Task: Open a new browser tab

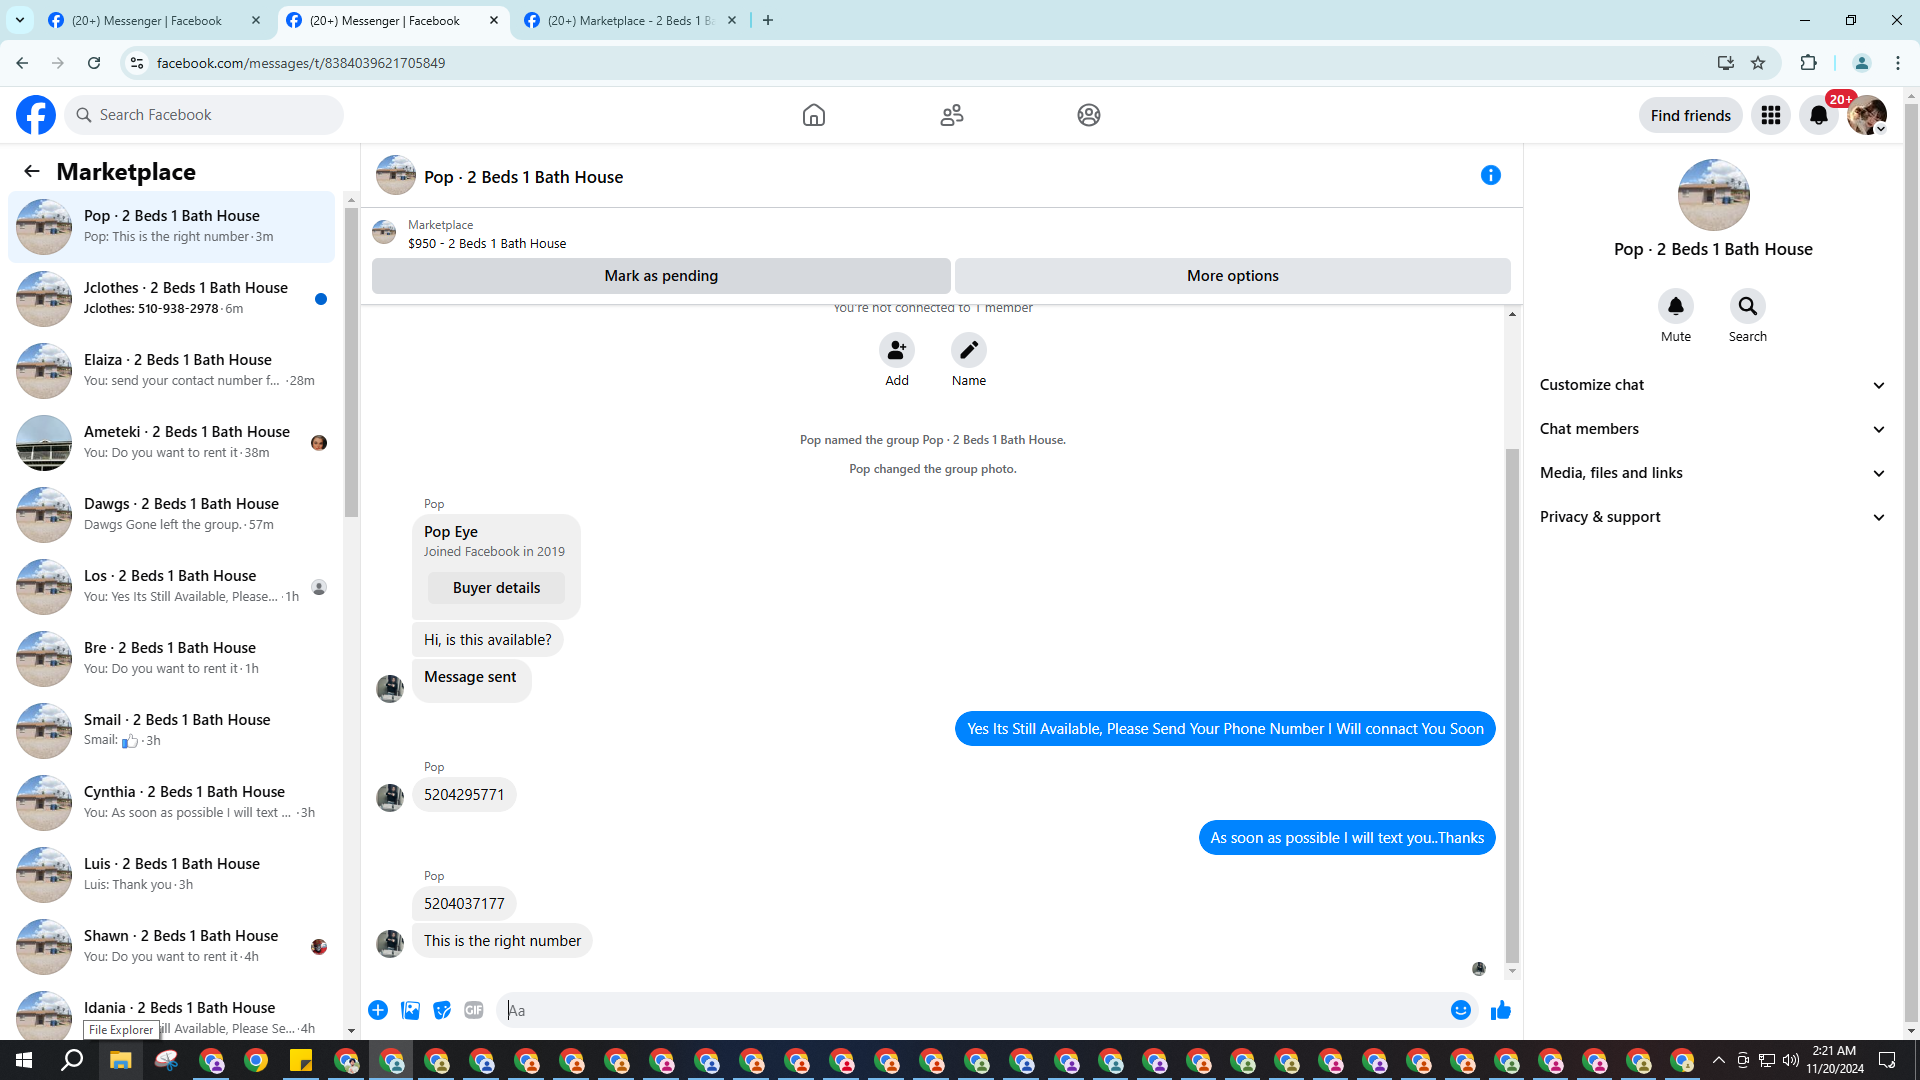Action: 768,20
